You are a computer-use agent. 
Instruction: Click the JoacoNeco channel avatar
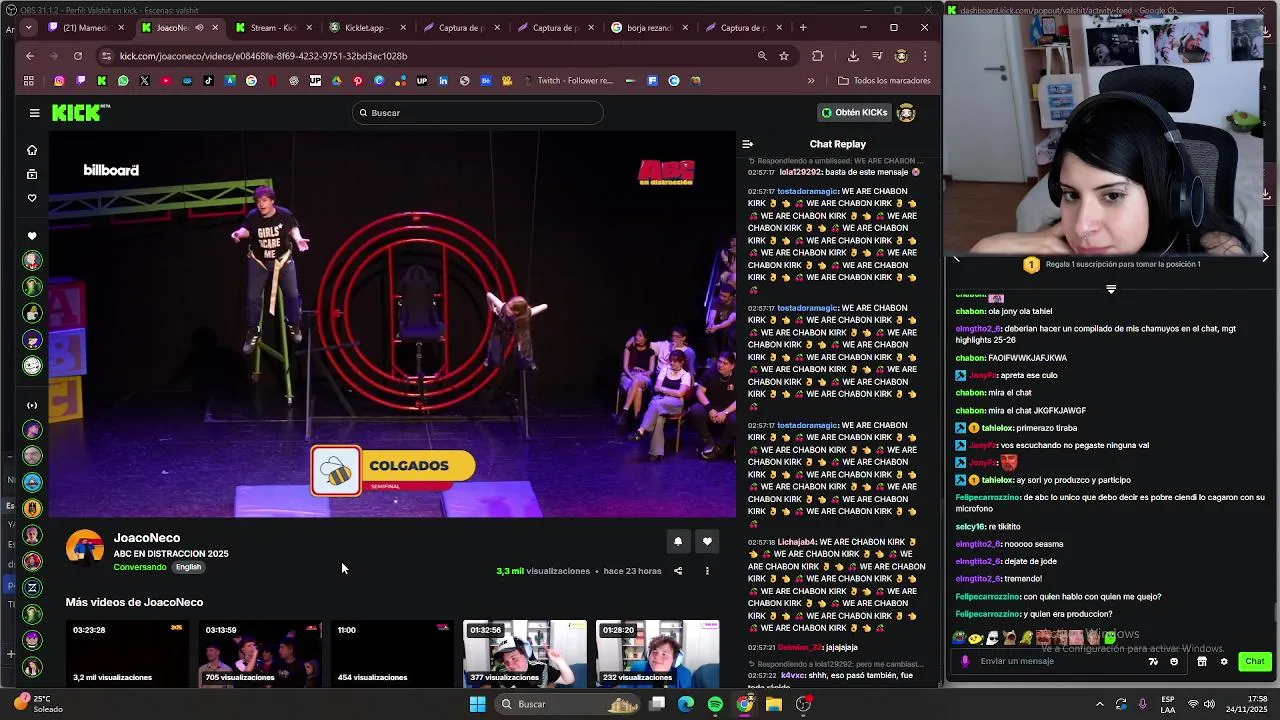(85, 548)
